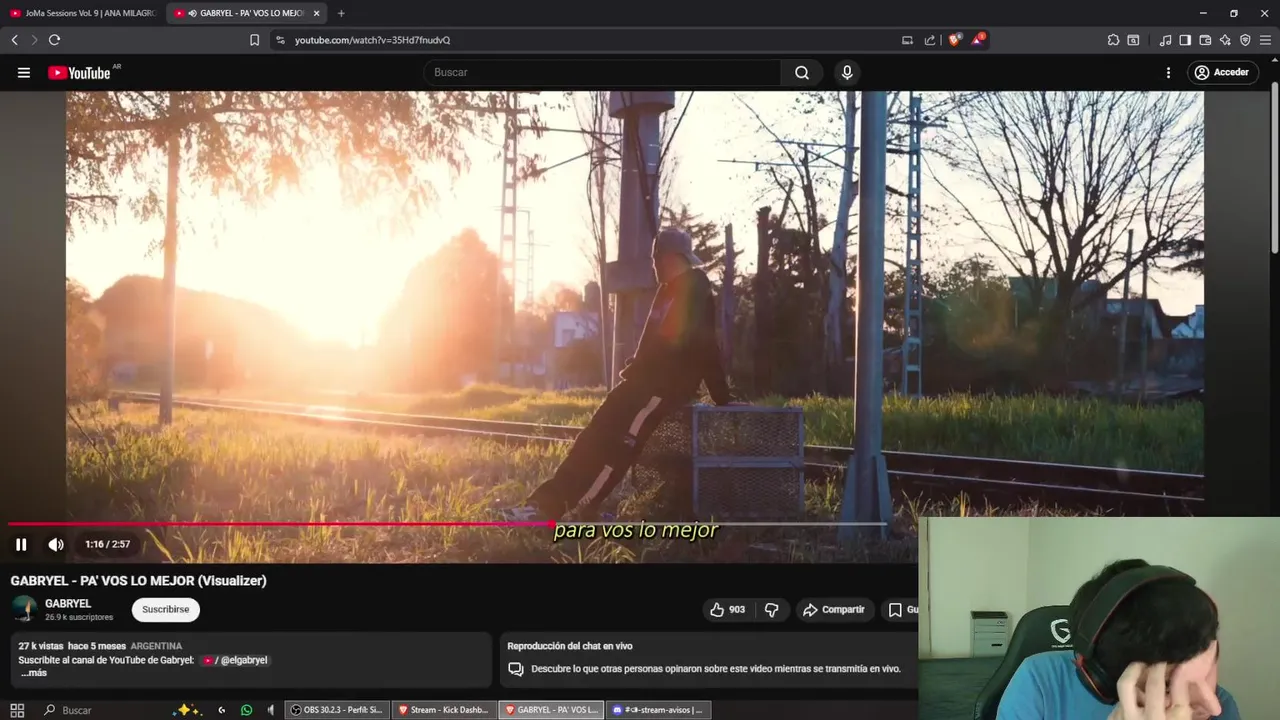Viewport: 1280px width, 720px height.
Task: Focus the Buscar search input field
Action: pyautogui.click(x=602, y=72)
